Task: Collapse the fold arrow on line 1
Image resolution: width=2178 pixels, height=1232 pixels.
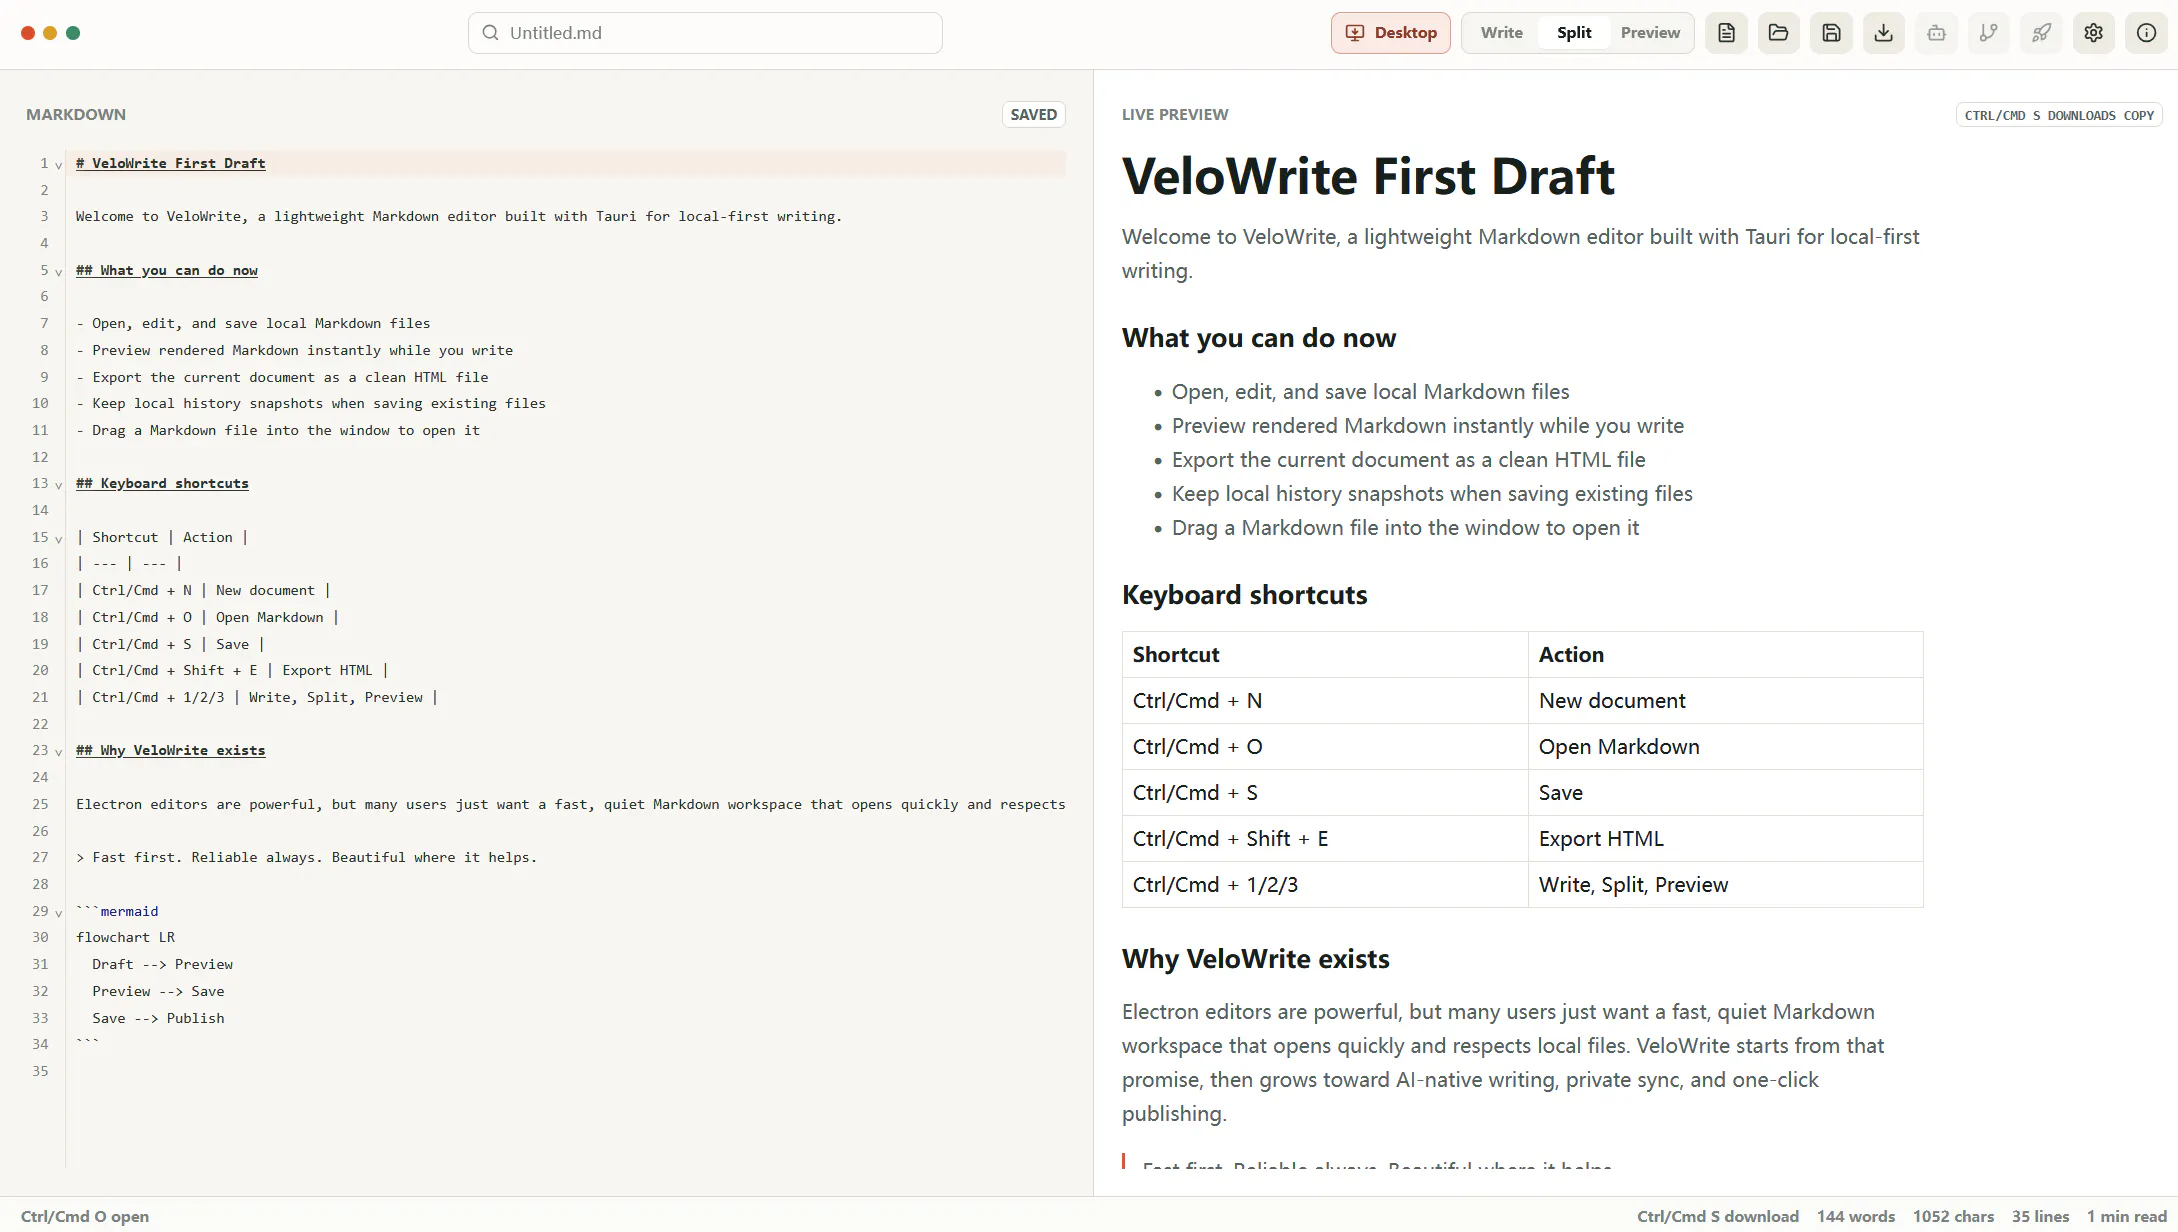Action: click(x=59, y=165)
